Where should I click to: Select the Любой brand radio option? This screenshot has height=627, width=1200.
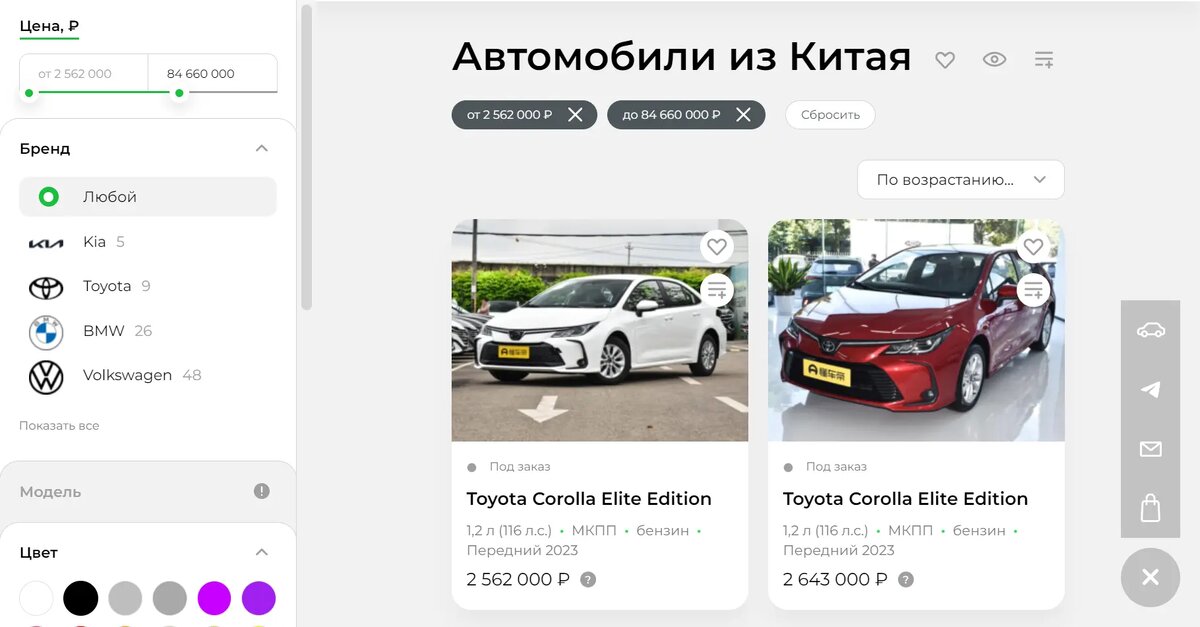[148, 197]
